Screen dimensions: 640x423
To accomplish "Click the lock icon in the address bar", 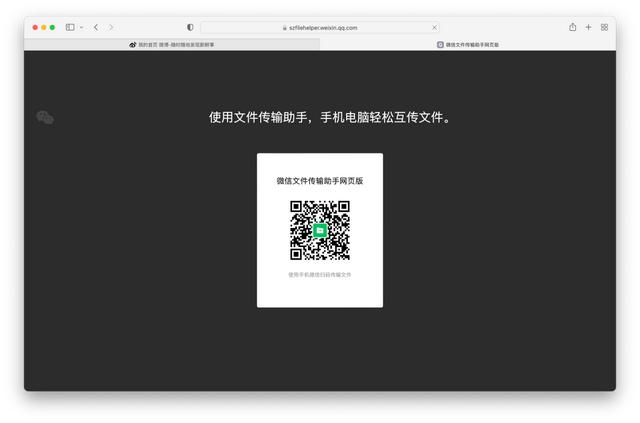I will pyautogui.click(x=284, y=28).
